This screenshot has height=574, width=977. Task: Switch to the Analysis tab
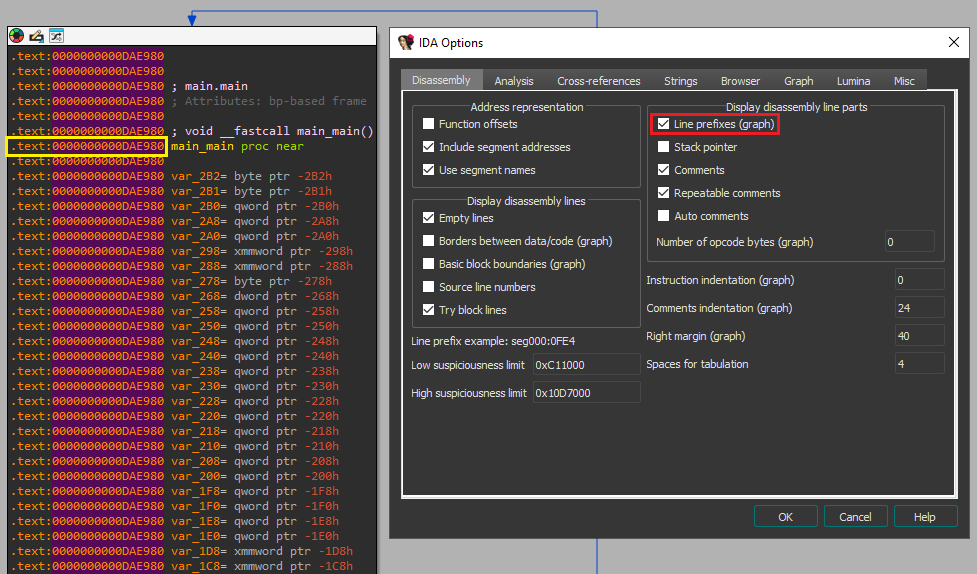click(x=514, y=81)
